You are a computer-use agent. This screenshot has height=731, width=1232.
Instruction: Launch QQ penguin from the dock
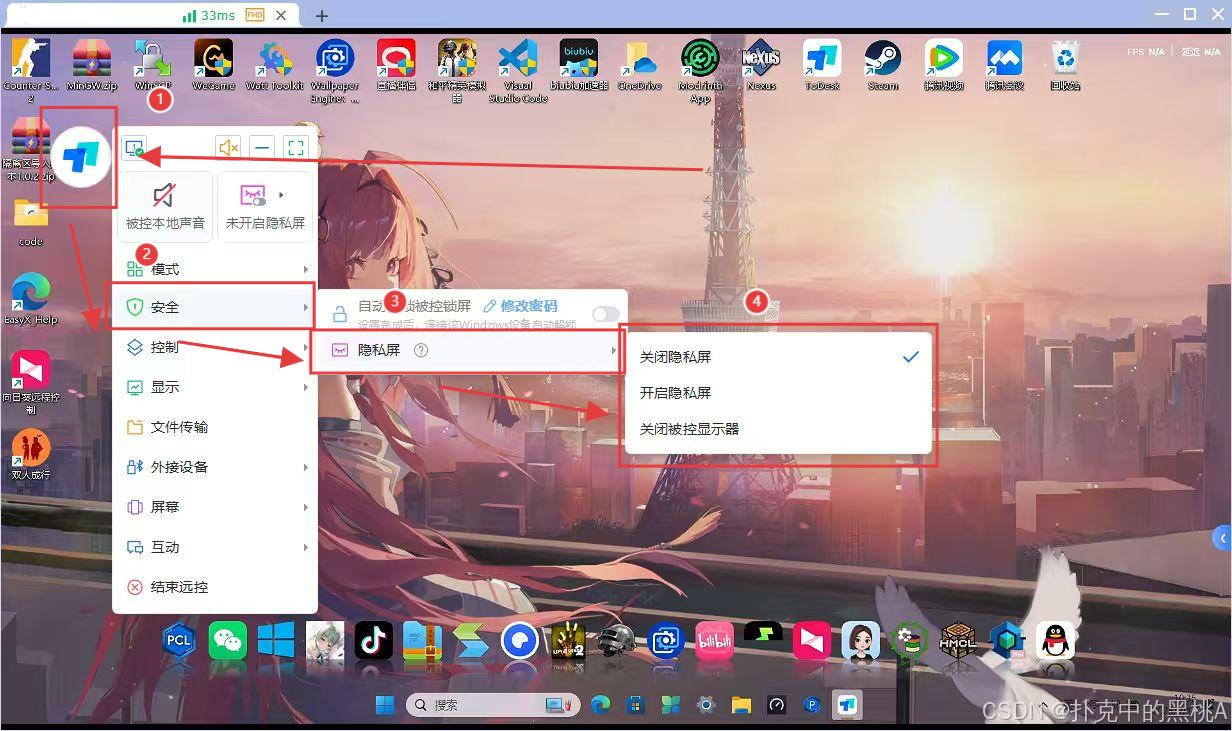pos(1055,640)
